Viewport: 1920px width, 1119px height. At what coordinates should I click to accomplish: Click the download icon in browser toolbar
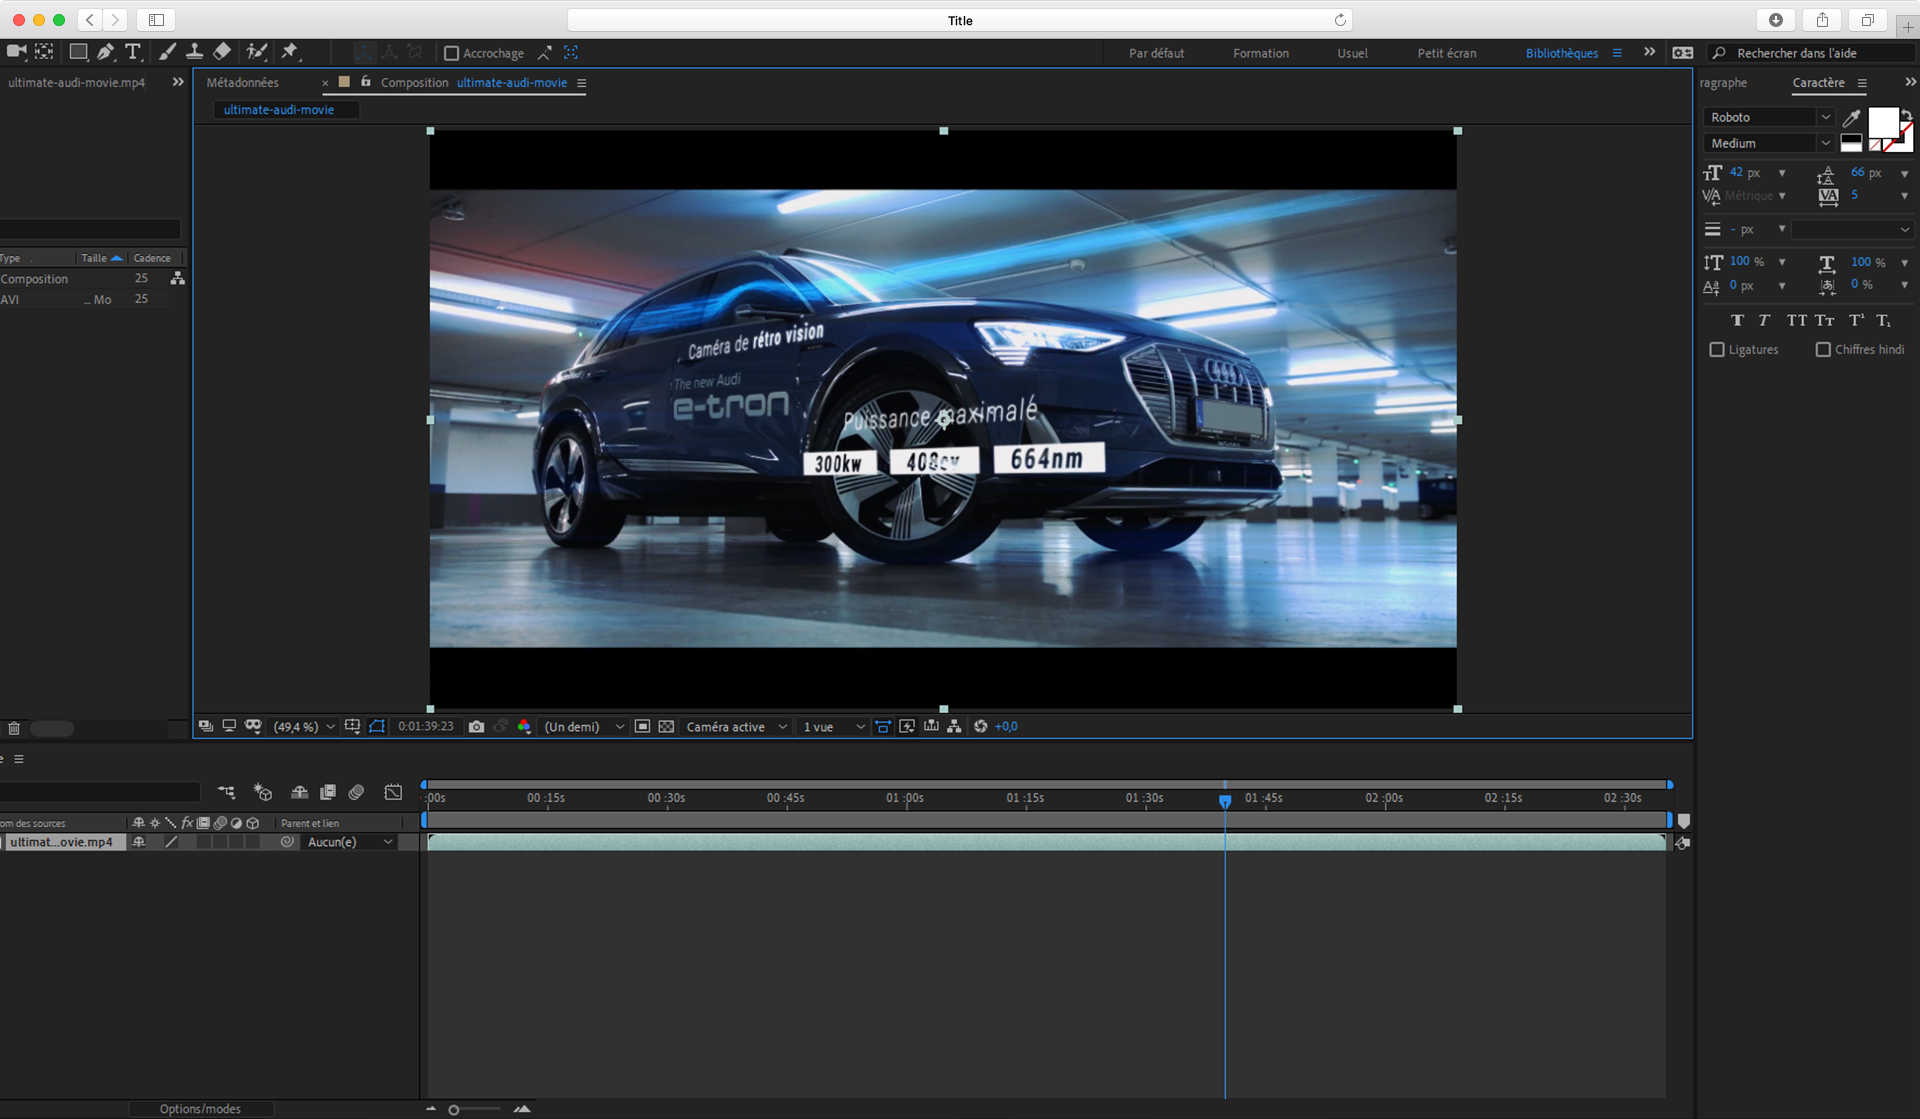coord(1776,20)
